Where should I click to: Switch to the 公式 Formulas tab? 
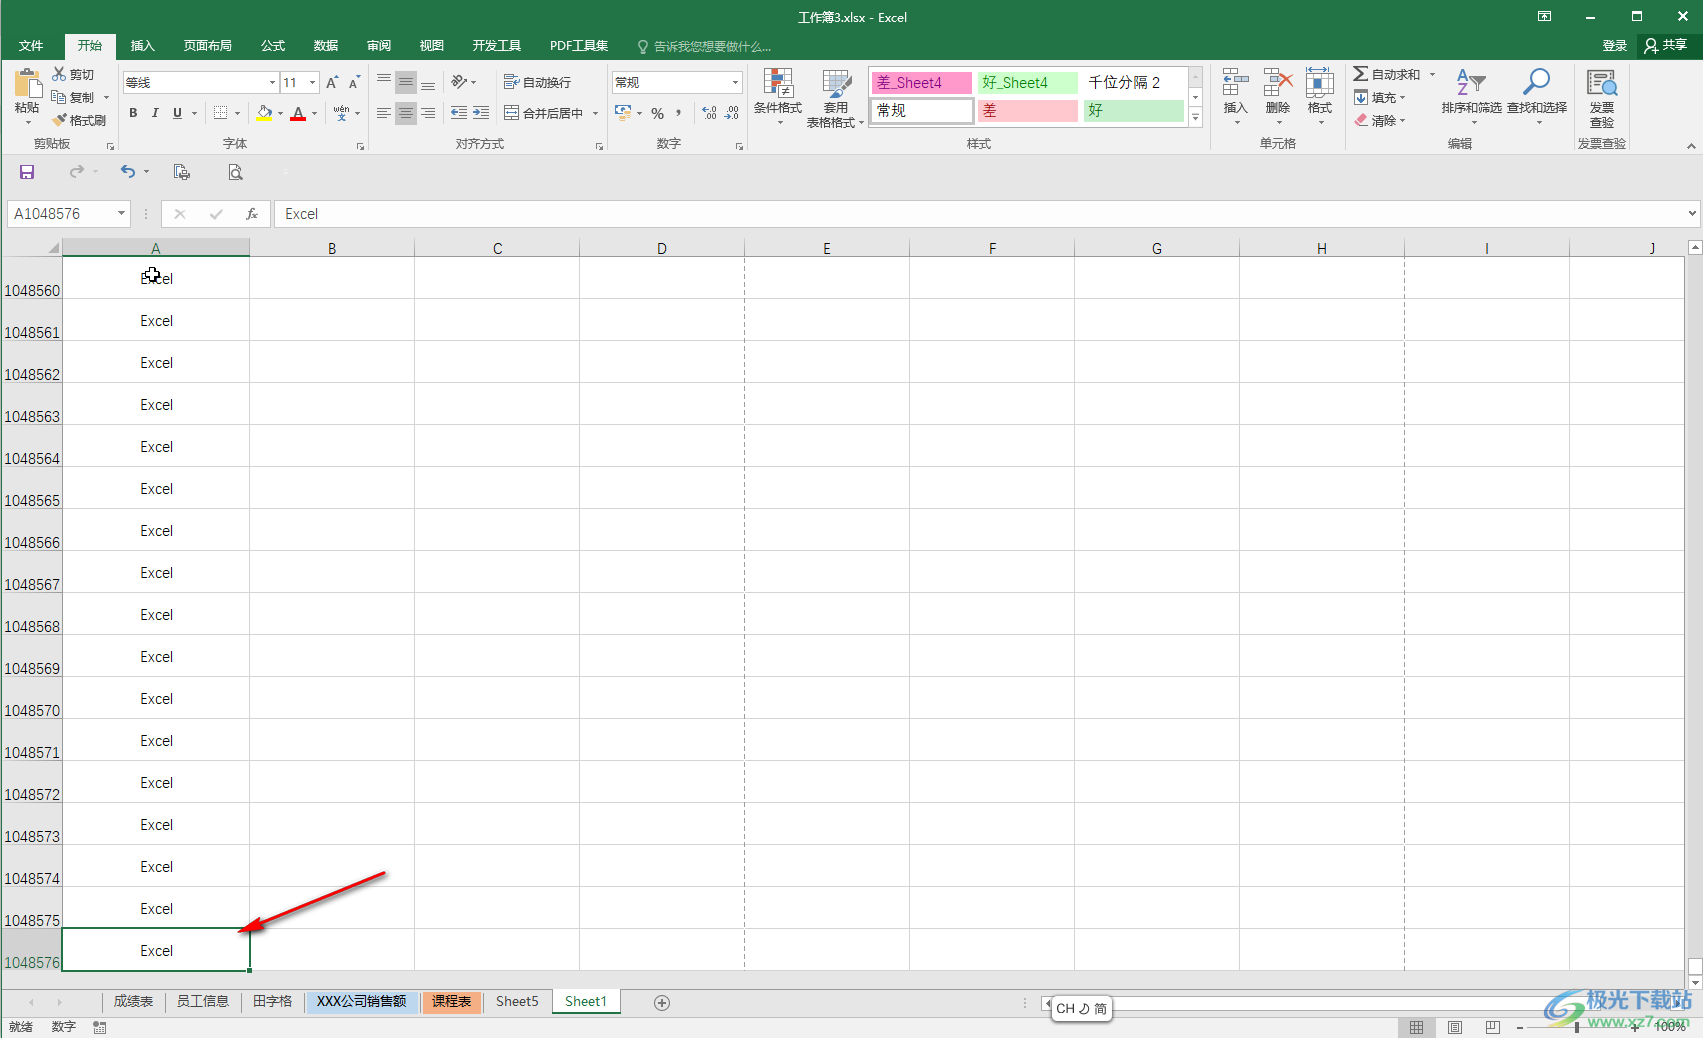click(273, 46)
